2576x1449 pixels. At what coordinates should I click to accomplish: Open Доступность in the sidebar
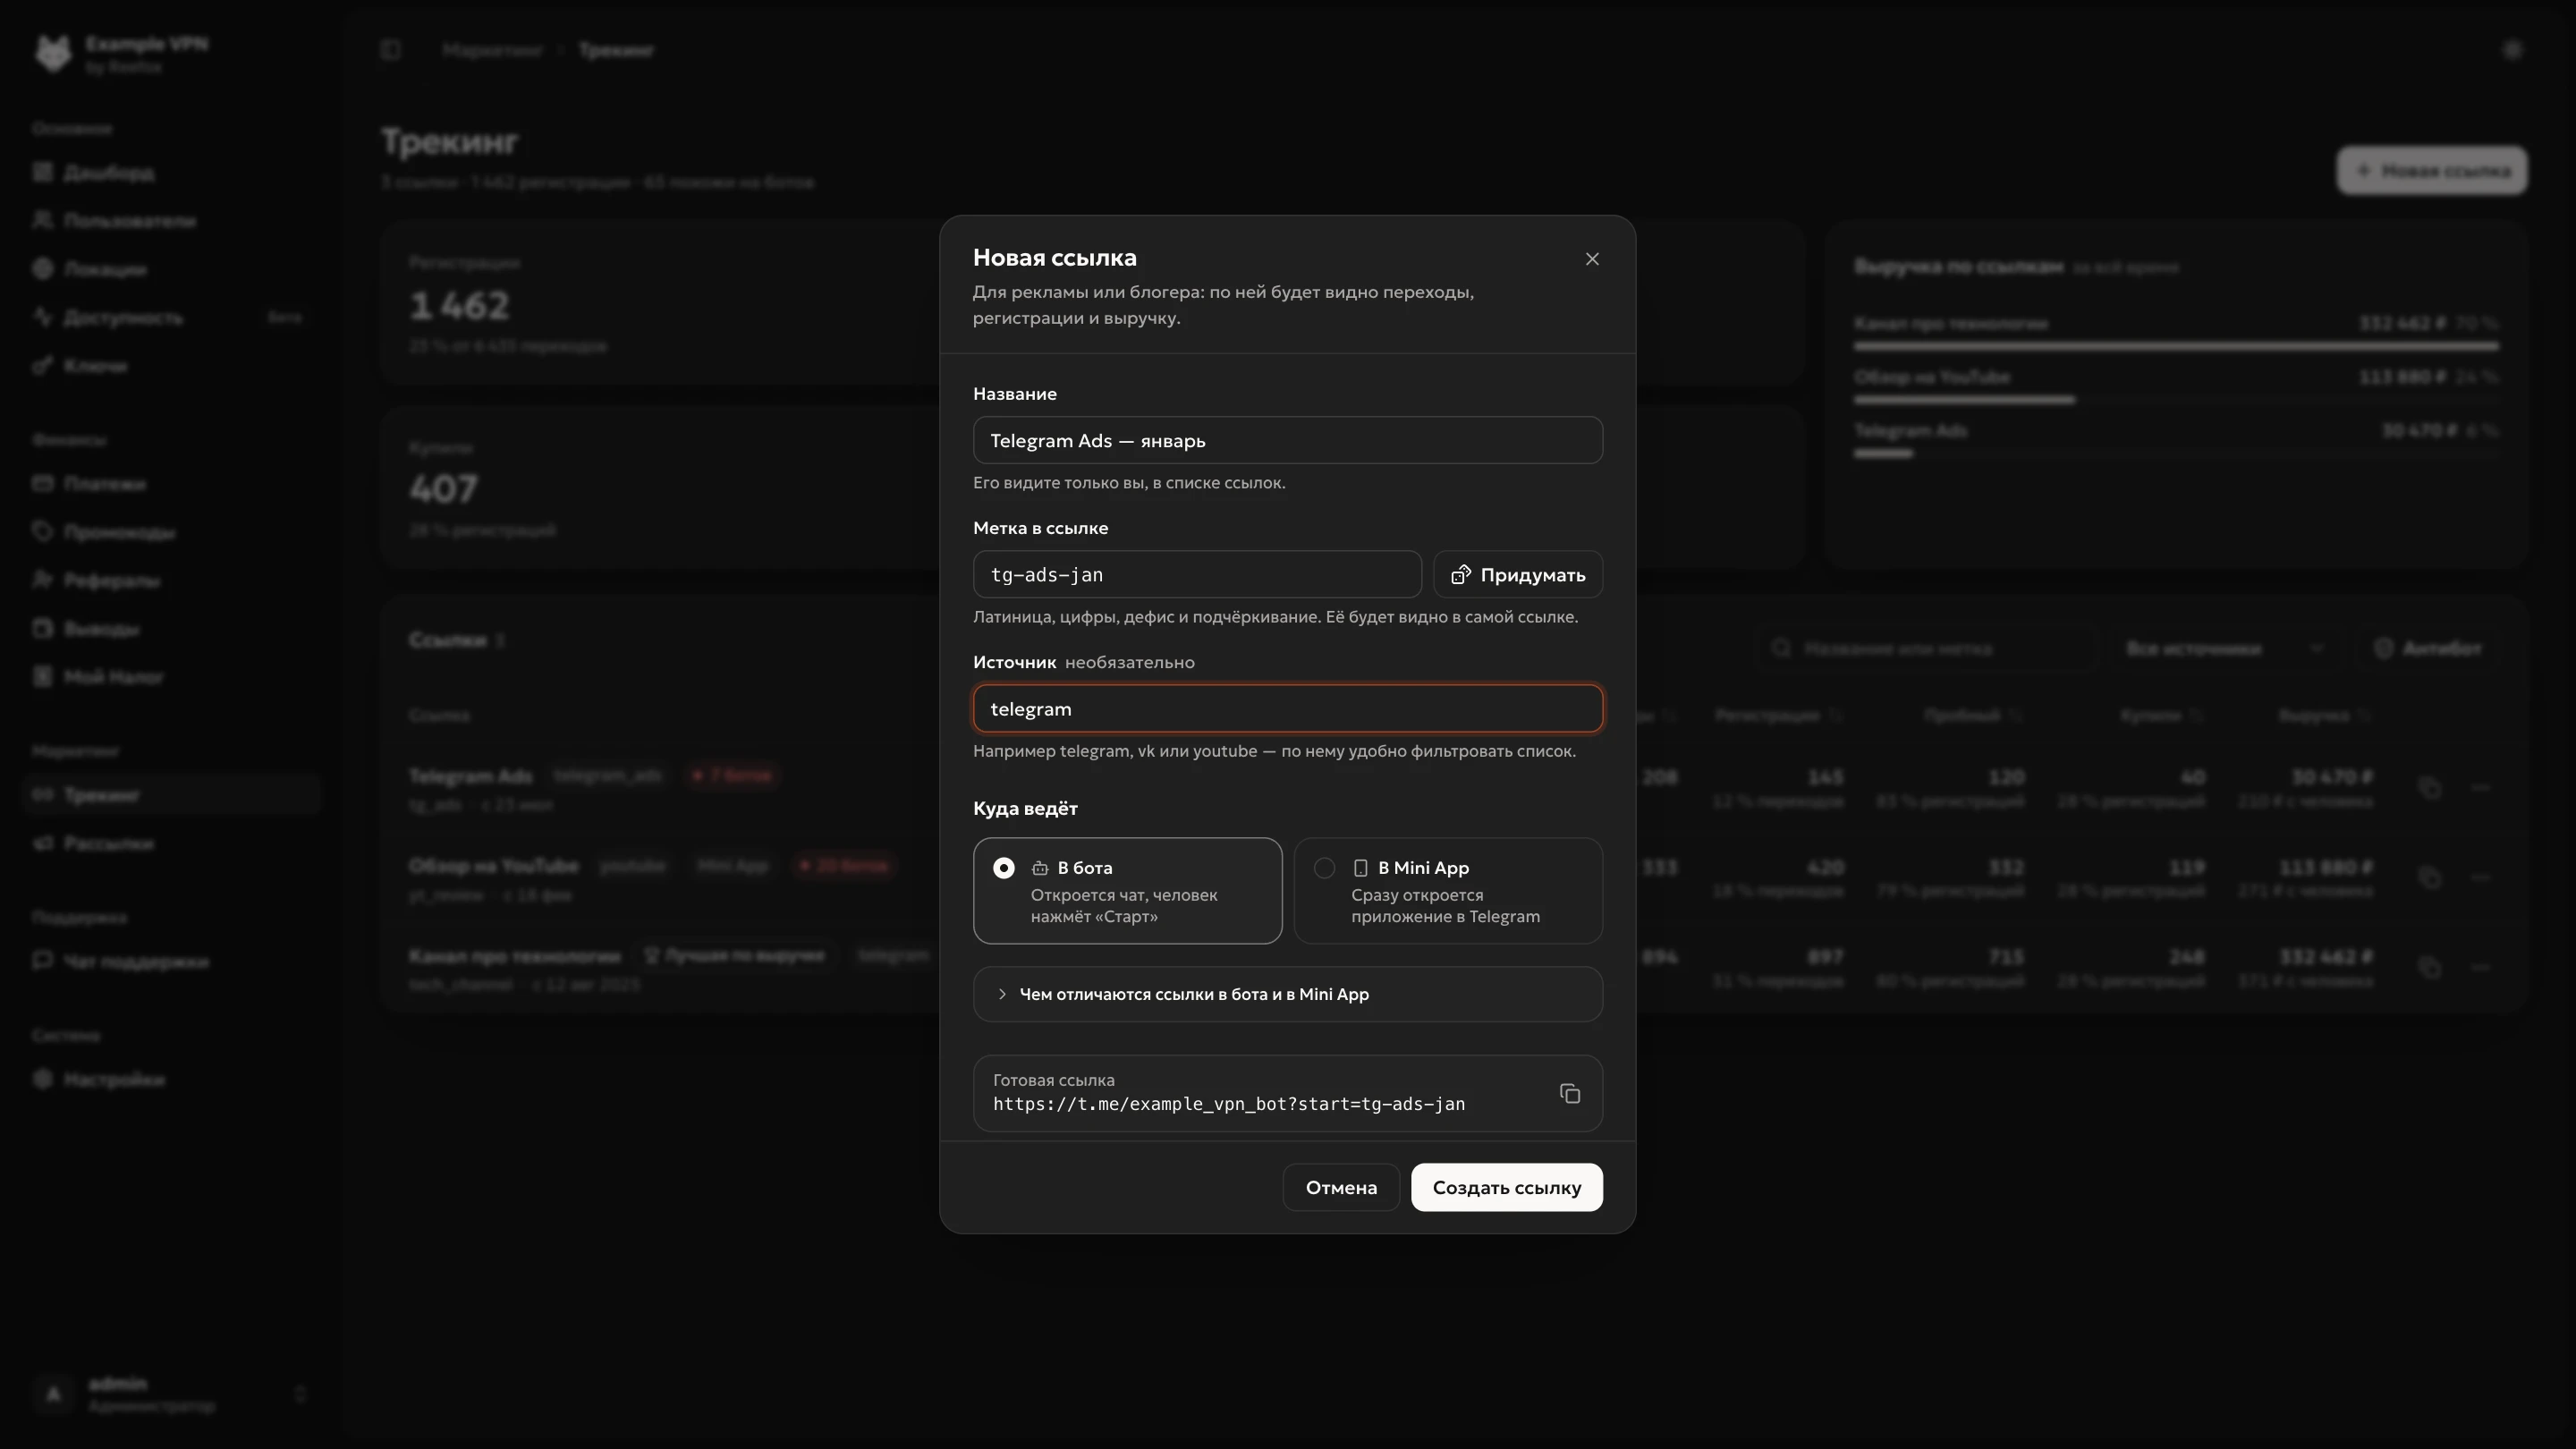170,318
